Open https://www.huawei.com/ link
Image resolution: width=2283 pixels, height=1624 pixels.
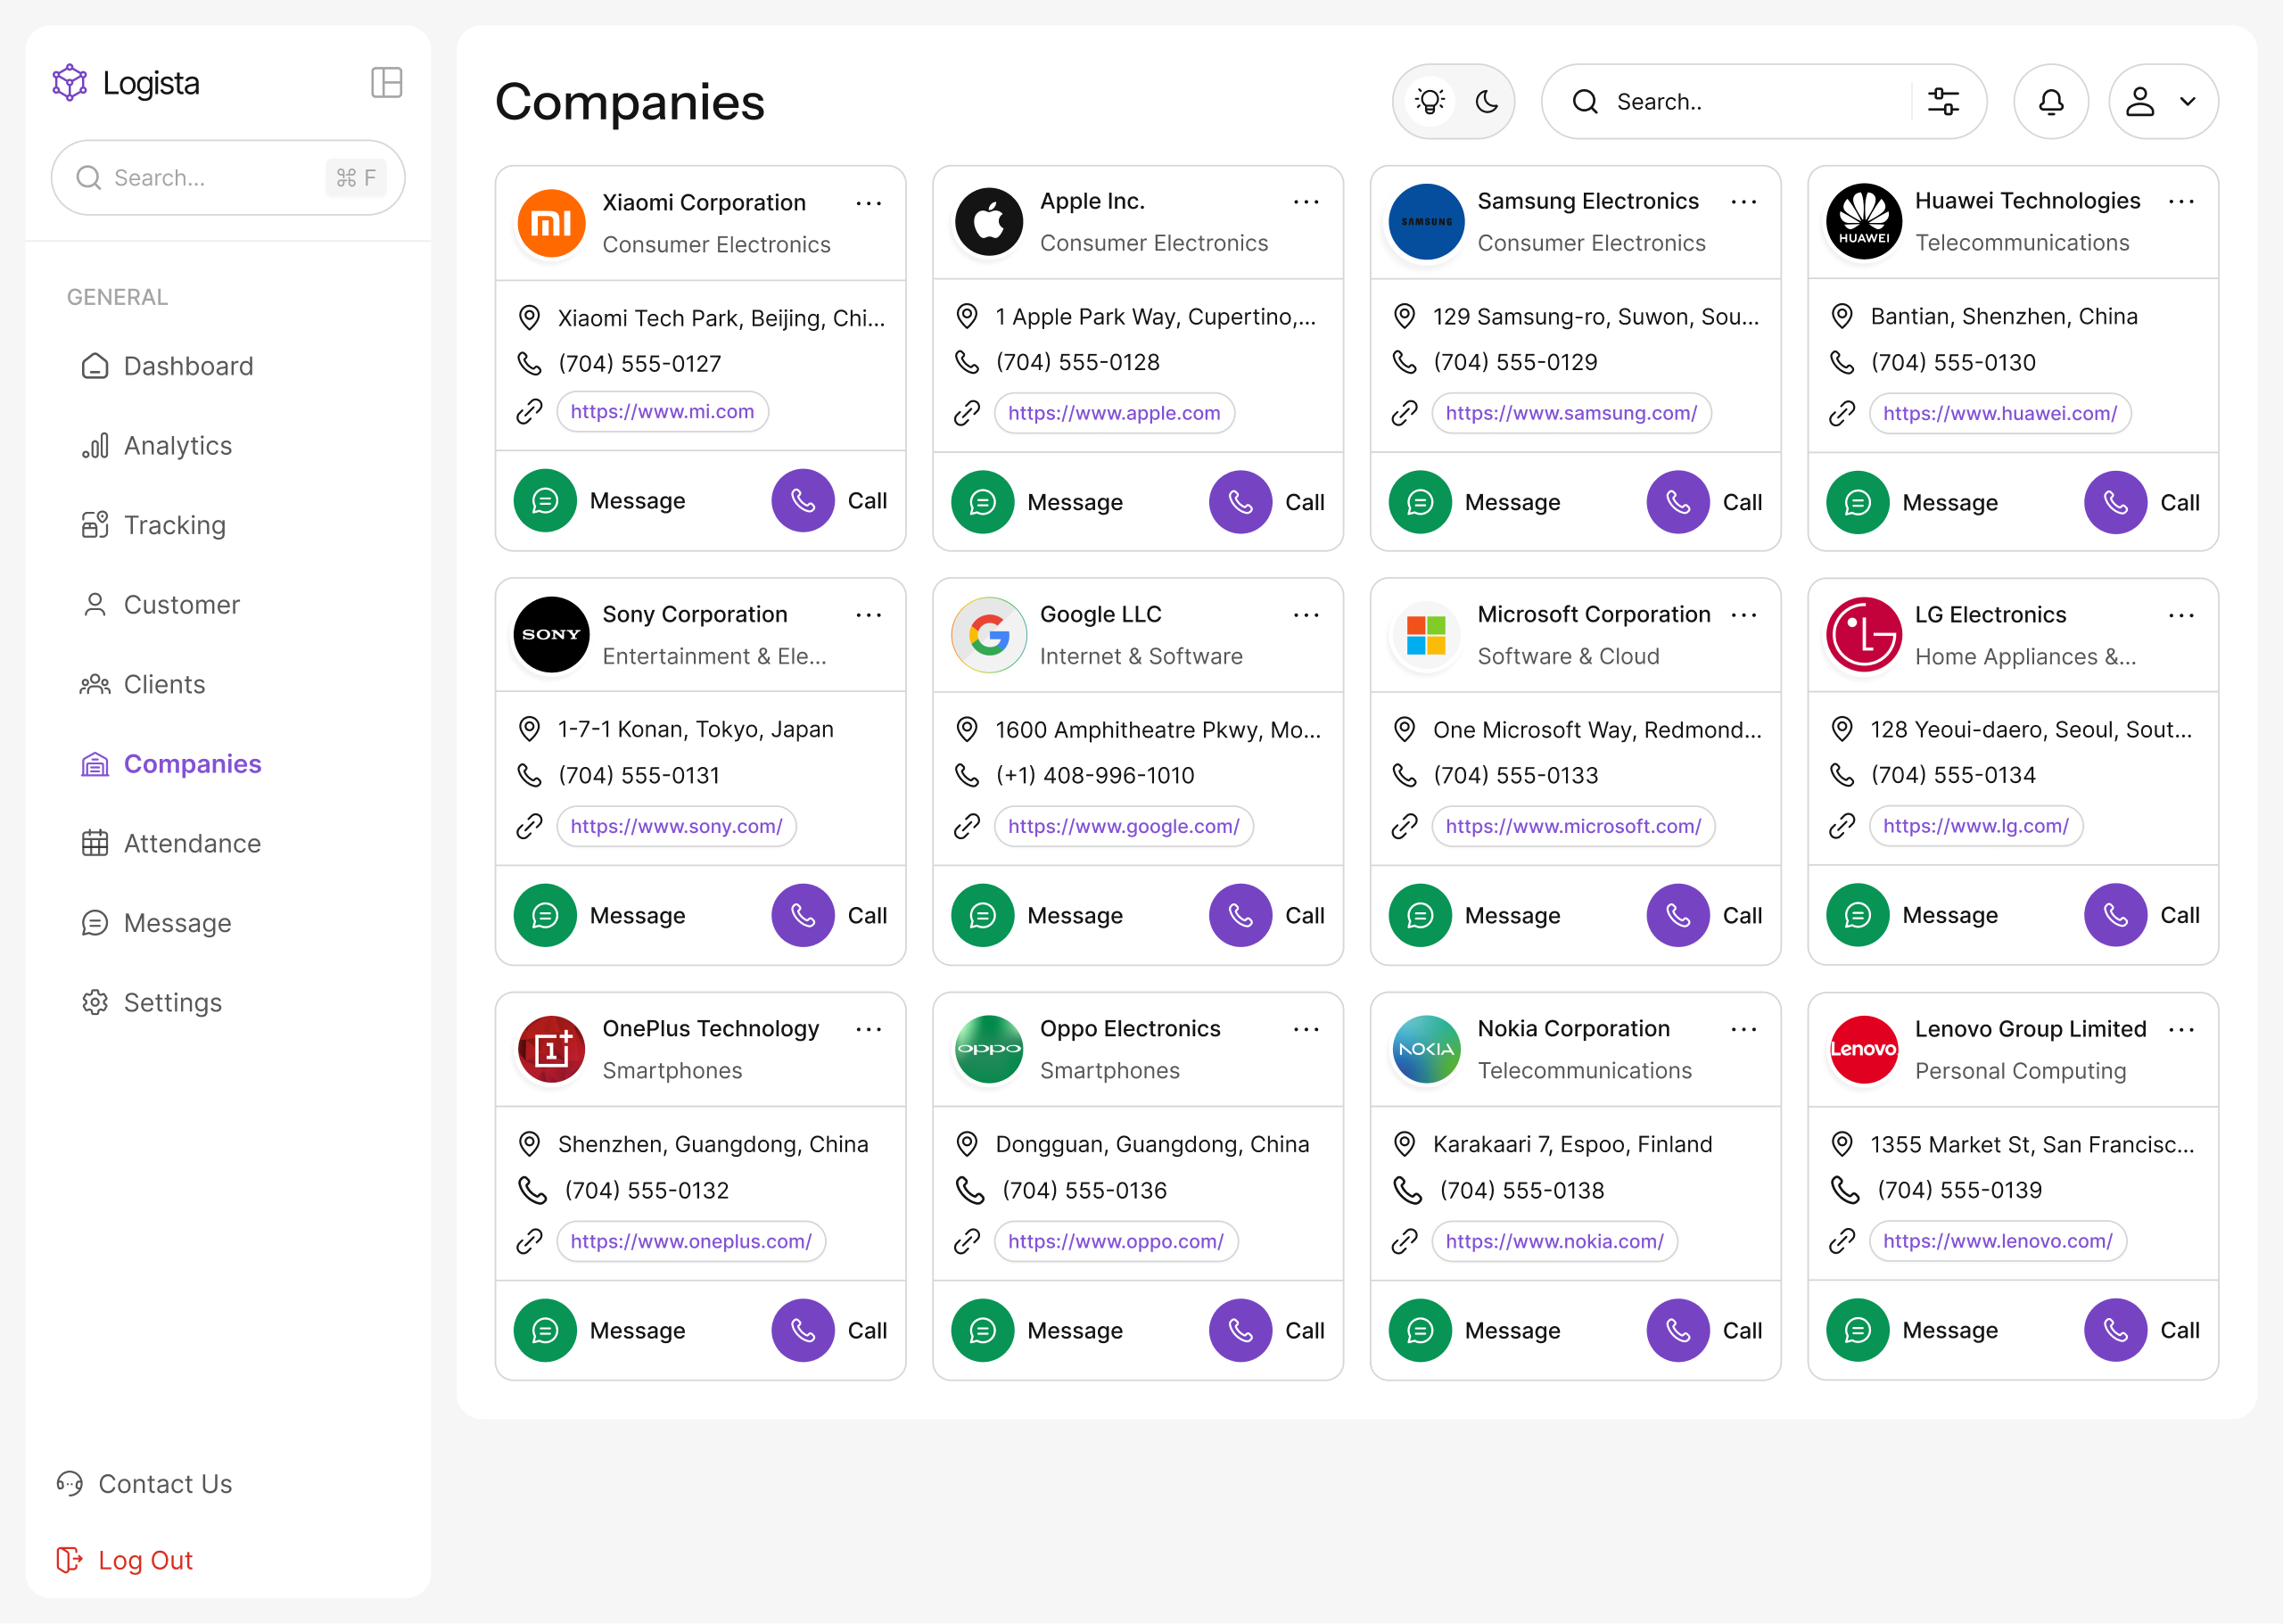tap(2000, 413)
